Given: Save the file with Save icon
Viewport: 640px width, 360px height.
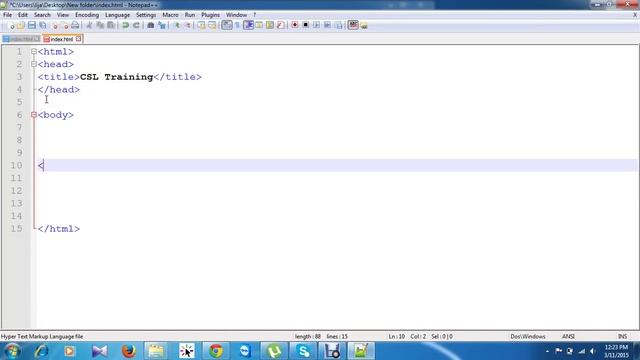Looking at the screenshot, I should pos(31,25).
